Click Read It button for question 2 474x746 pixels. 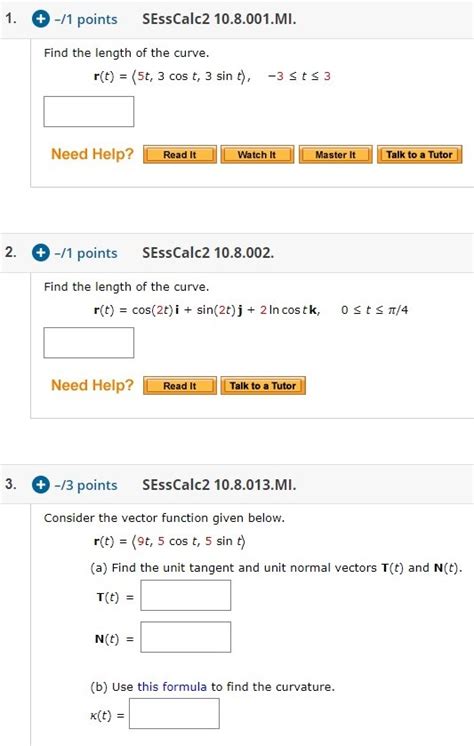[x=179, y=385]
